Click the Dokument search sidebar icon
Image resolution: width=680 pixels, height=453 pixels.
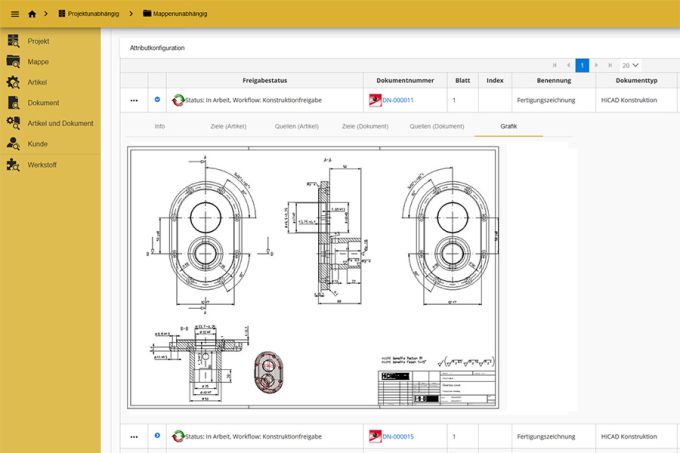(13, 103)
